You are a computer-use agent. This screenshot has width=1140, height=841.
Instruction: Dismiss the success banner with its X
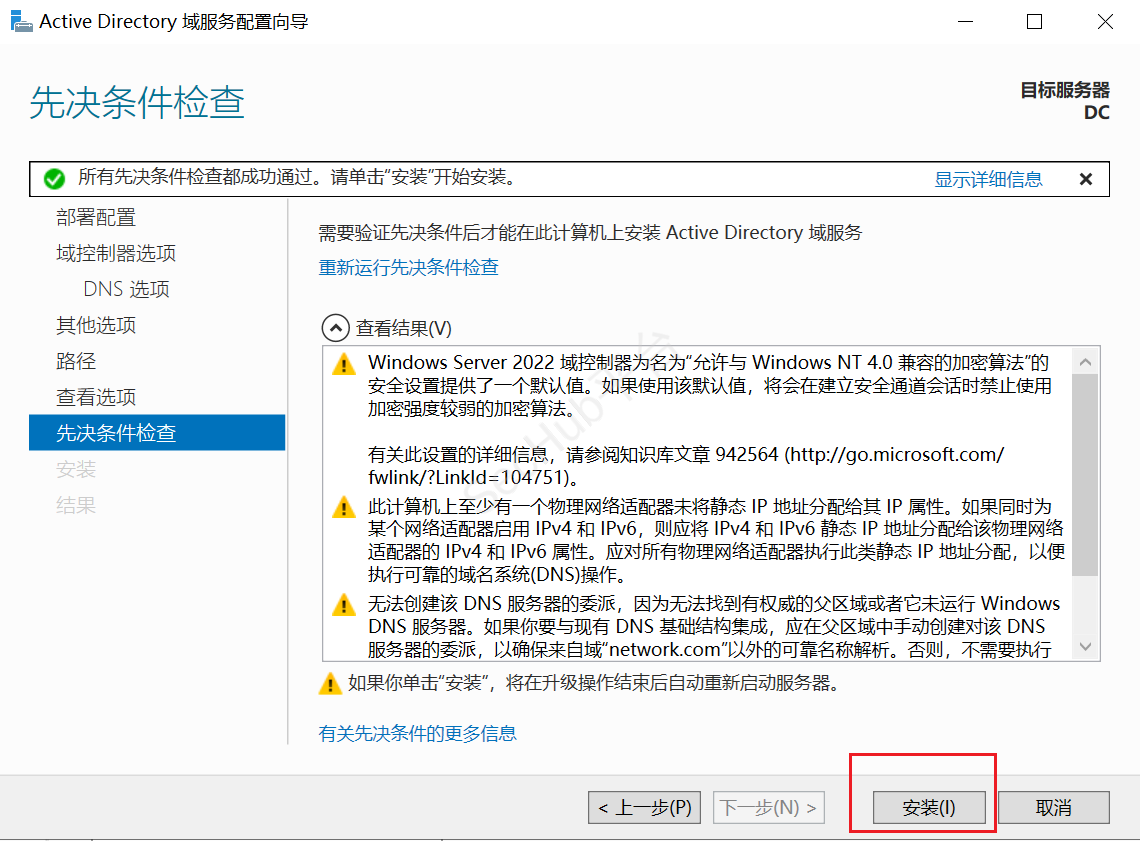tap(1086, 179)
